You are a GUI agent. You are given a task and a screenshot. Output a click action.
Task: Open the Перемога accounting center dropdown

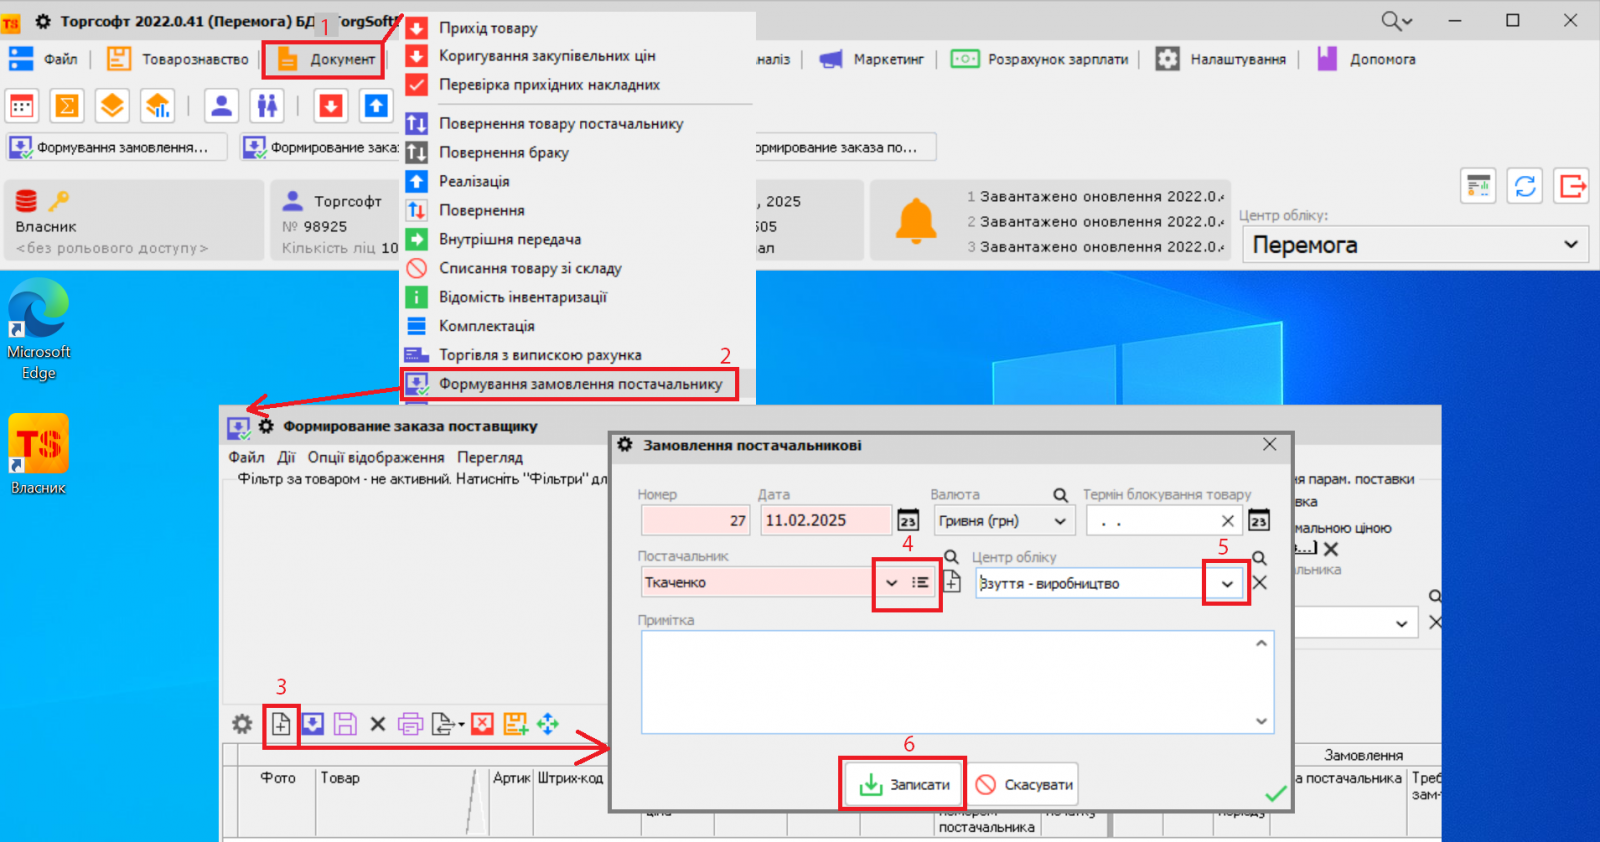(x=1570, y=245)
